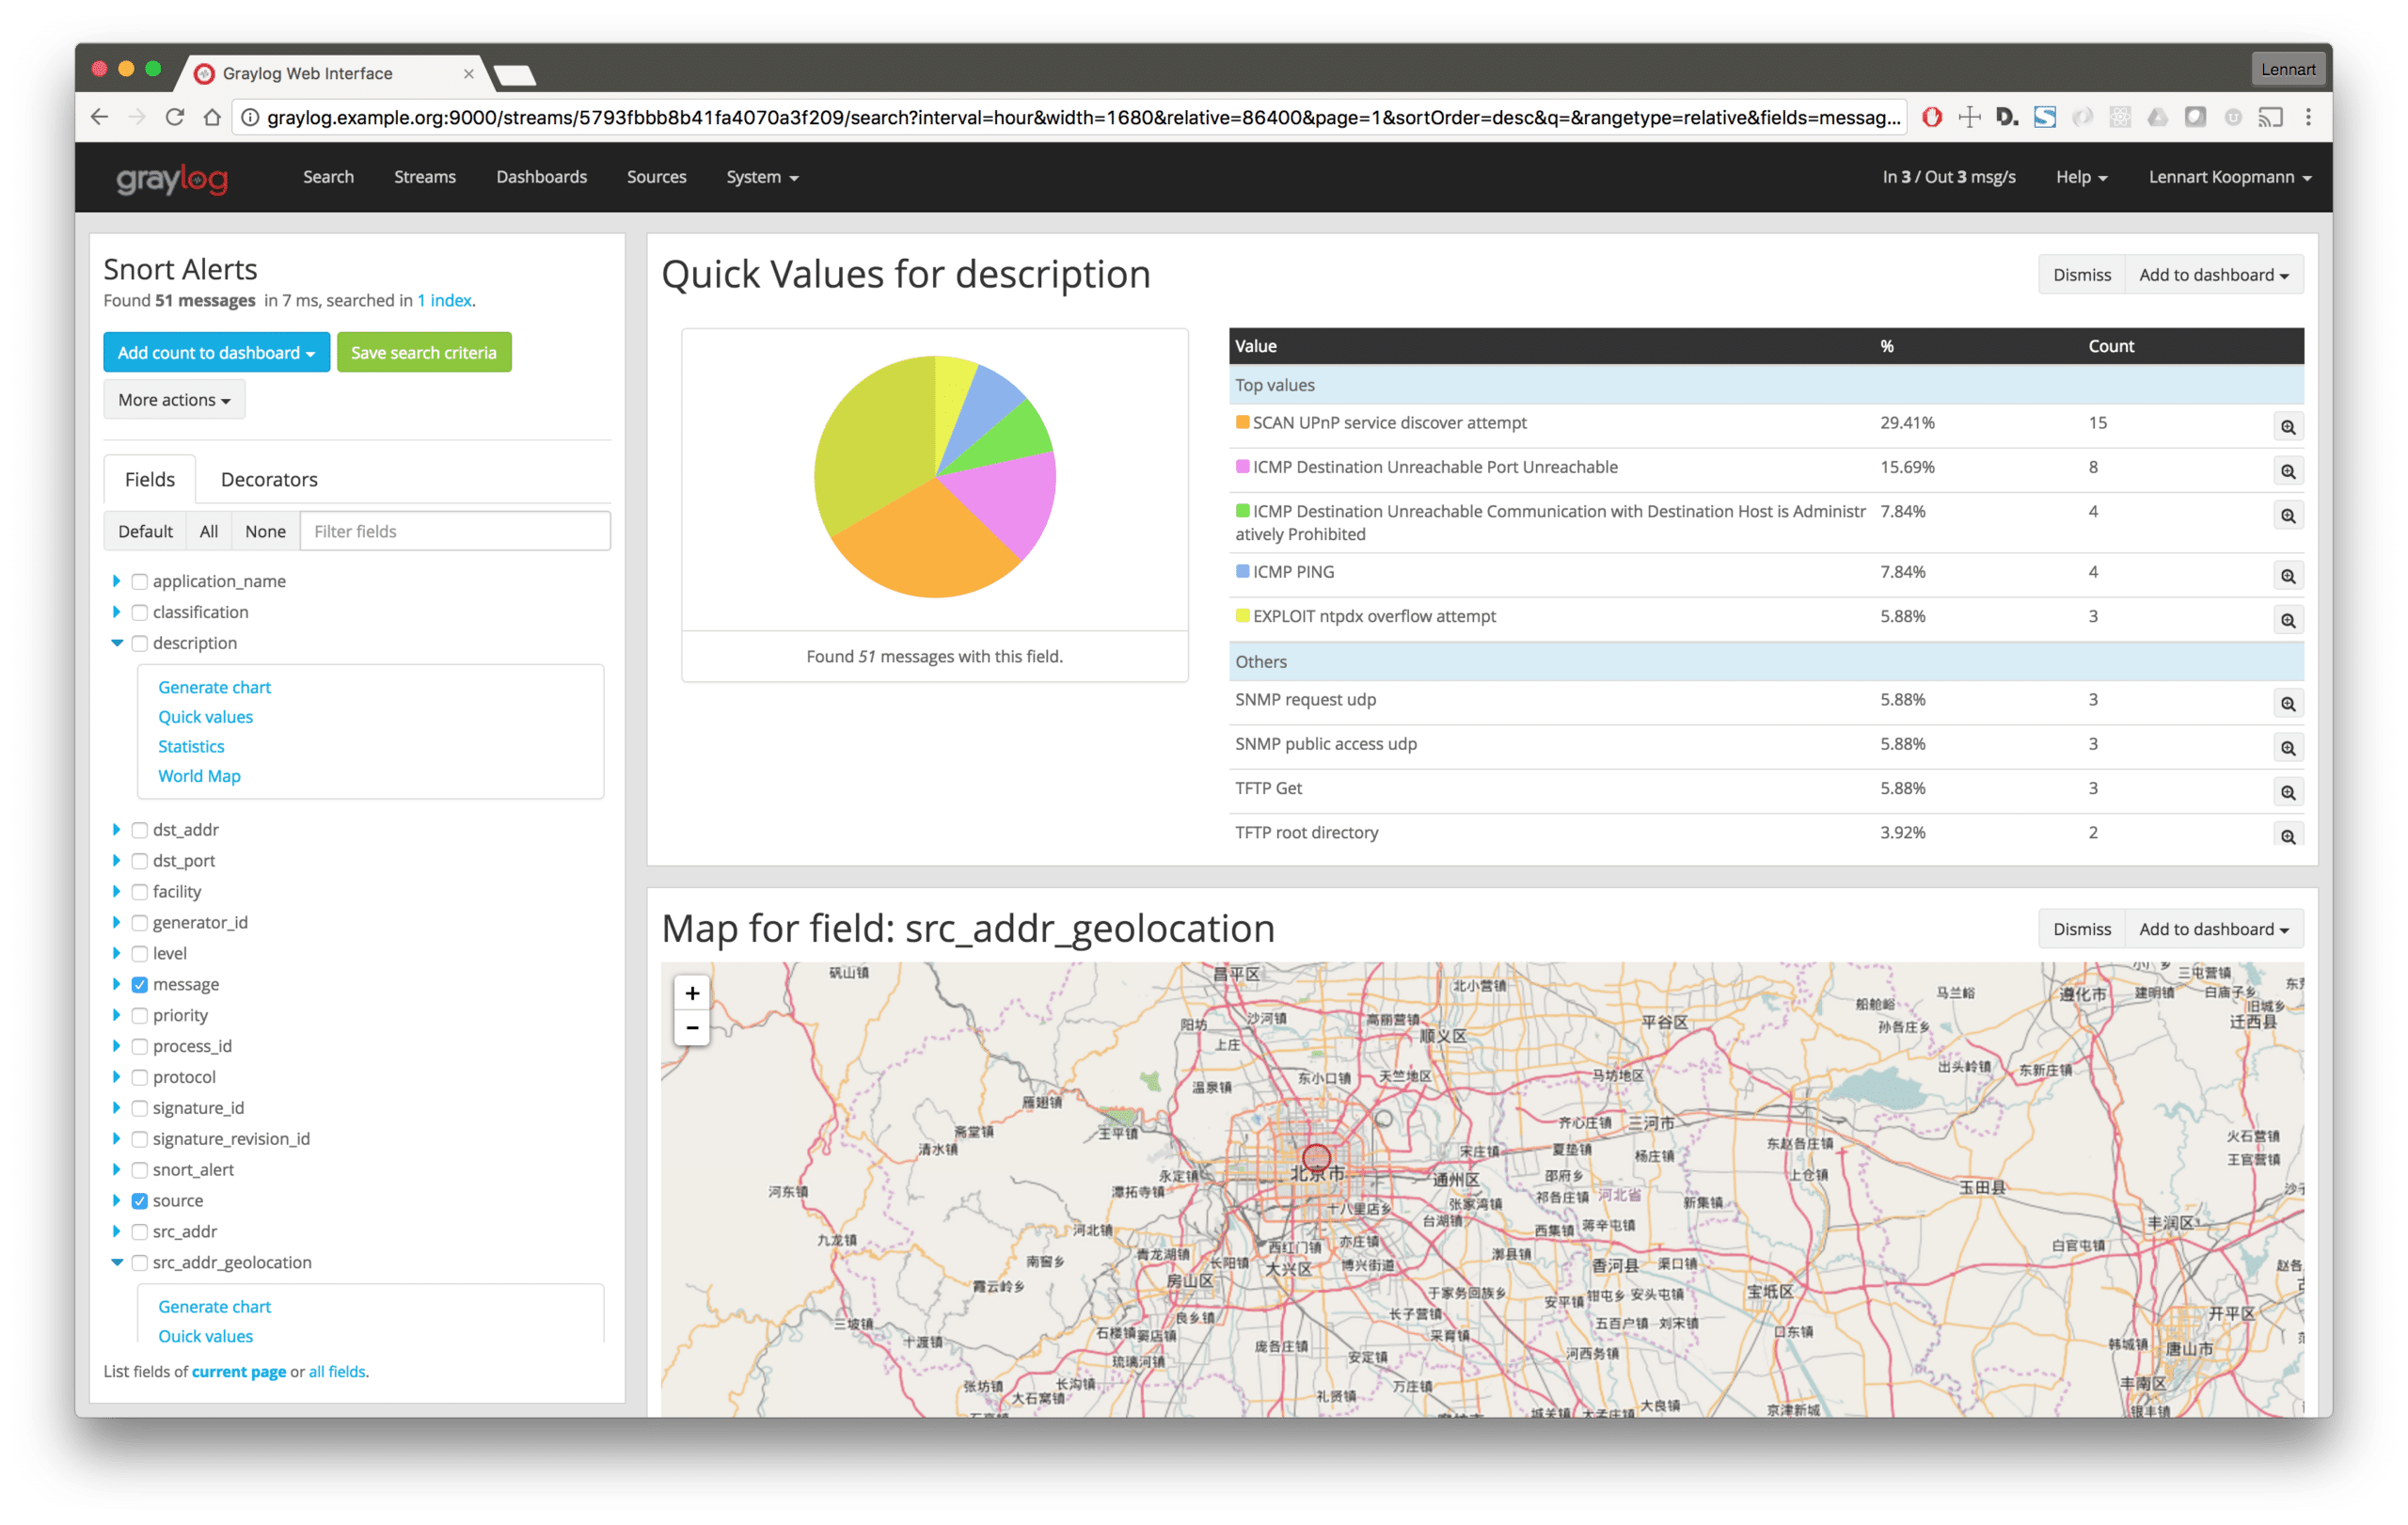Click magnifier icon for ICMP PING row
Viewport: 2408px width, 1525px height.
pyautogui.click(x=2287, y=576)
